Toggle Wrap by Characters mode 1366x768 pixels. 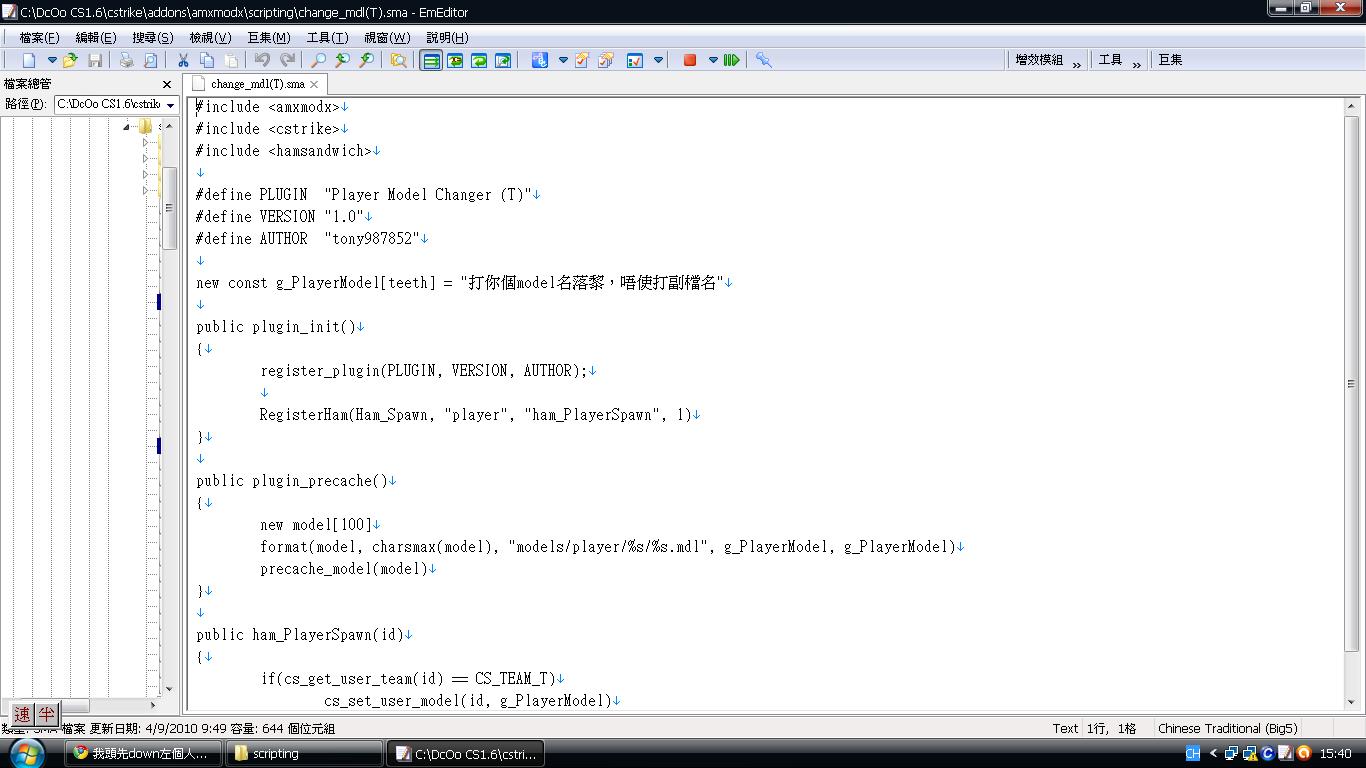[455, 60]
